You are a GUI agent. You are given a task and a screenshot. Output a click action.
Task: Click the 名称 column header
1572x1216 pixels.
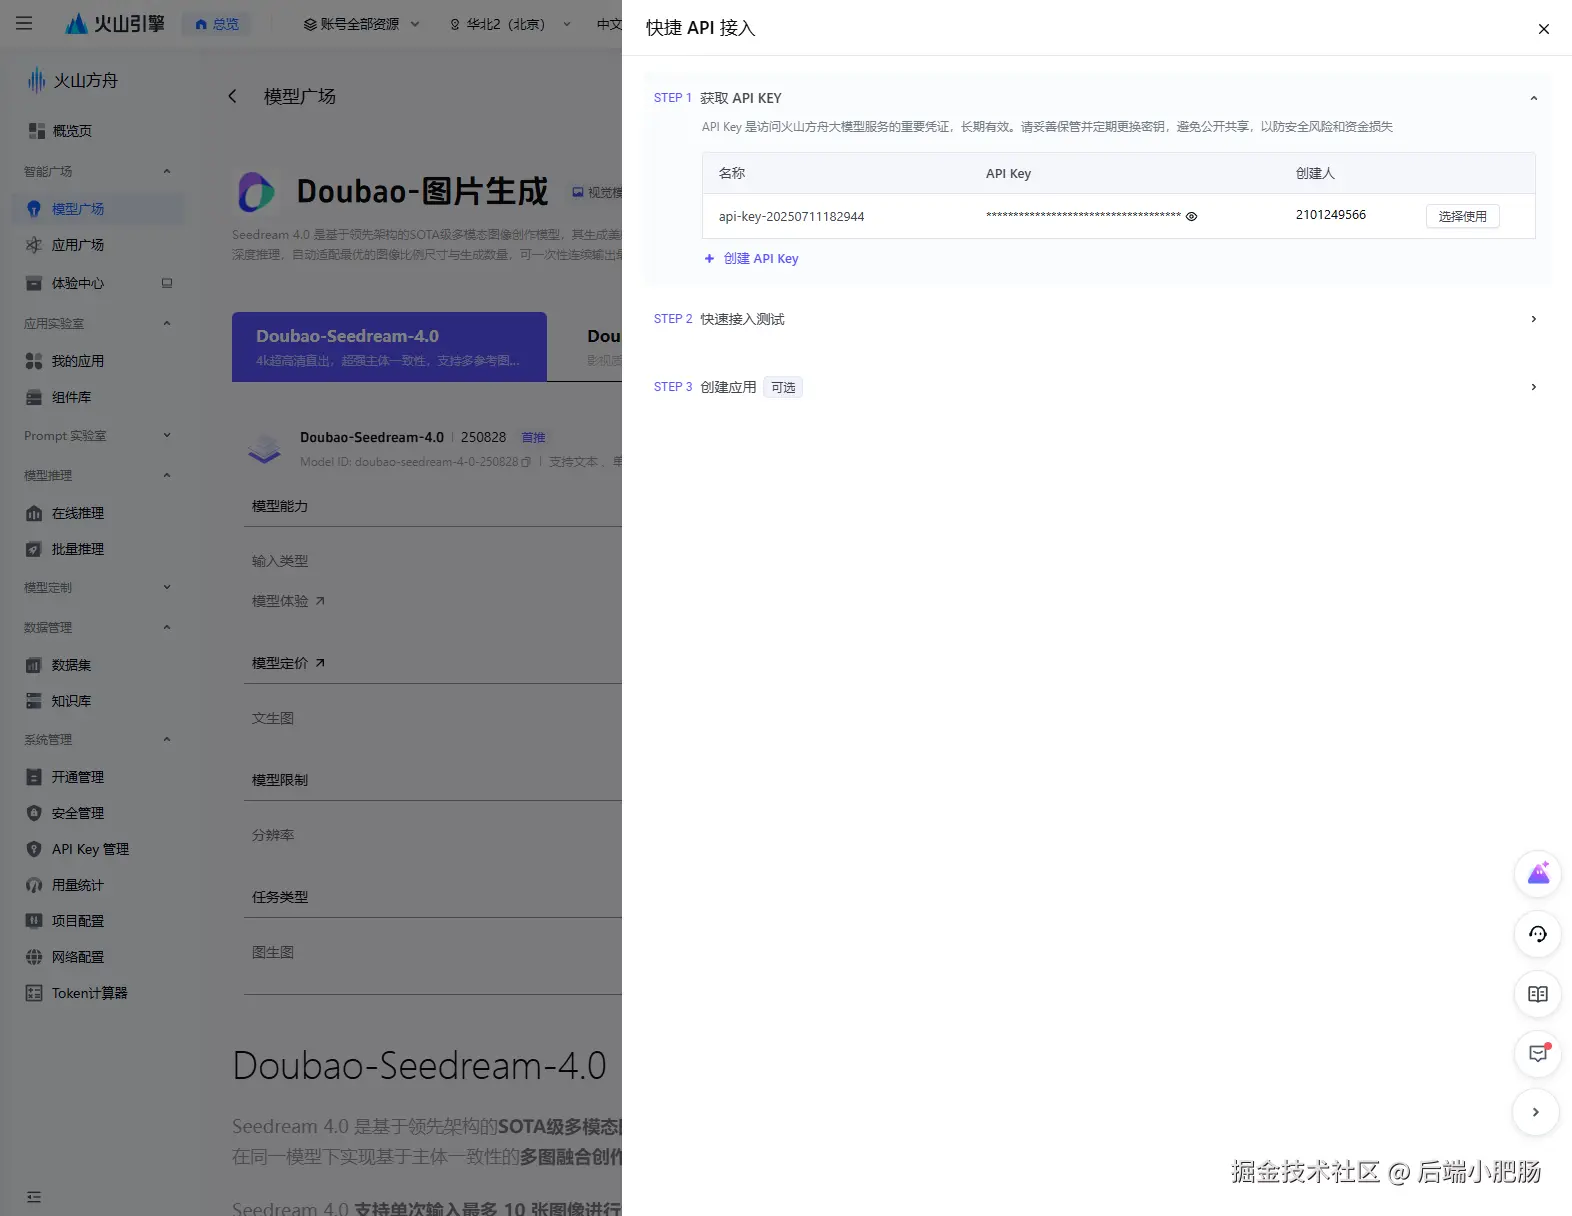point(732,173)
